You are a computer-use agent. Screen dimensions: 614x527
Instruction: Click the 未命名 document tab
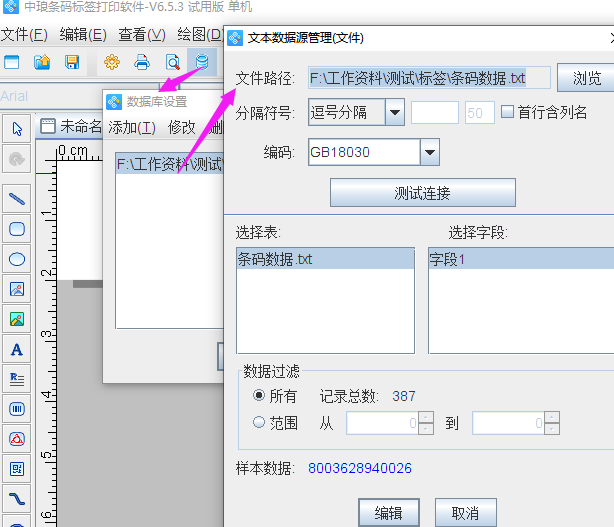point(70,126)
